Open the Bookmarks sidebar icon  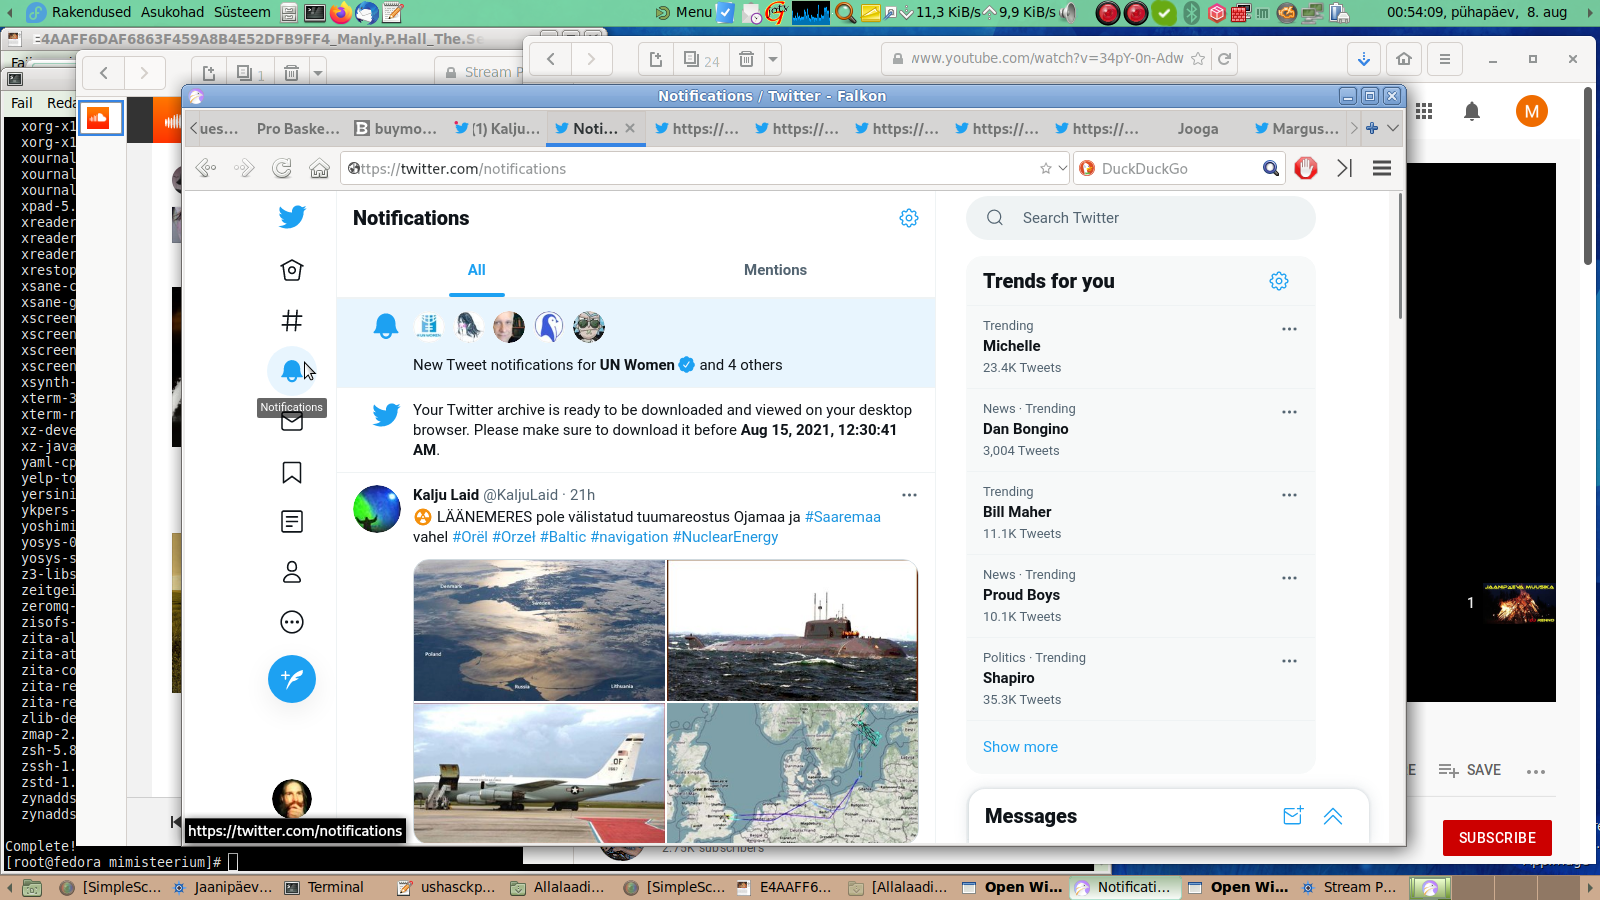click(292, 472)
